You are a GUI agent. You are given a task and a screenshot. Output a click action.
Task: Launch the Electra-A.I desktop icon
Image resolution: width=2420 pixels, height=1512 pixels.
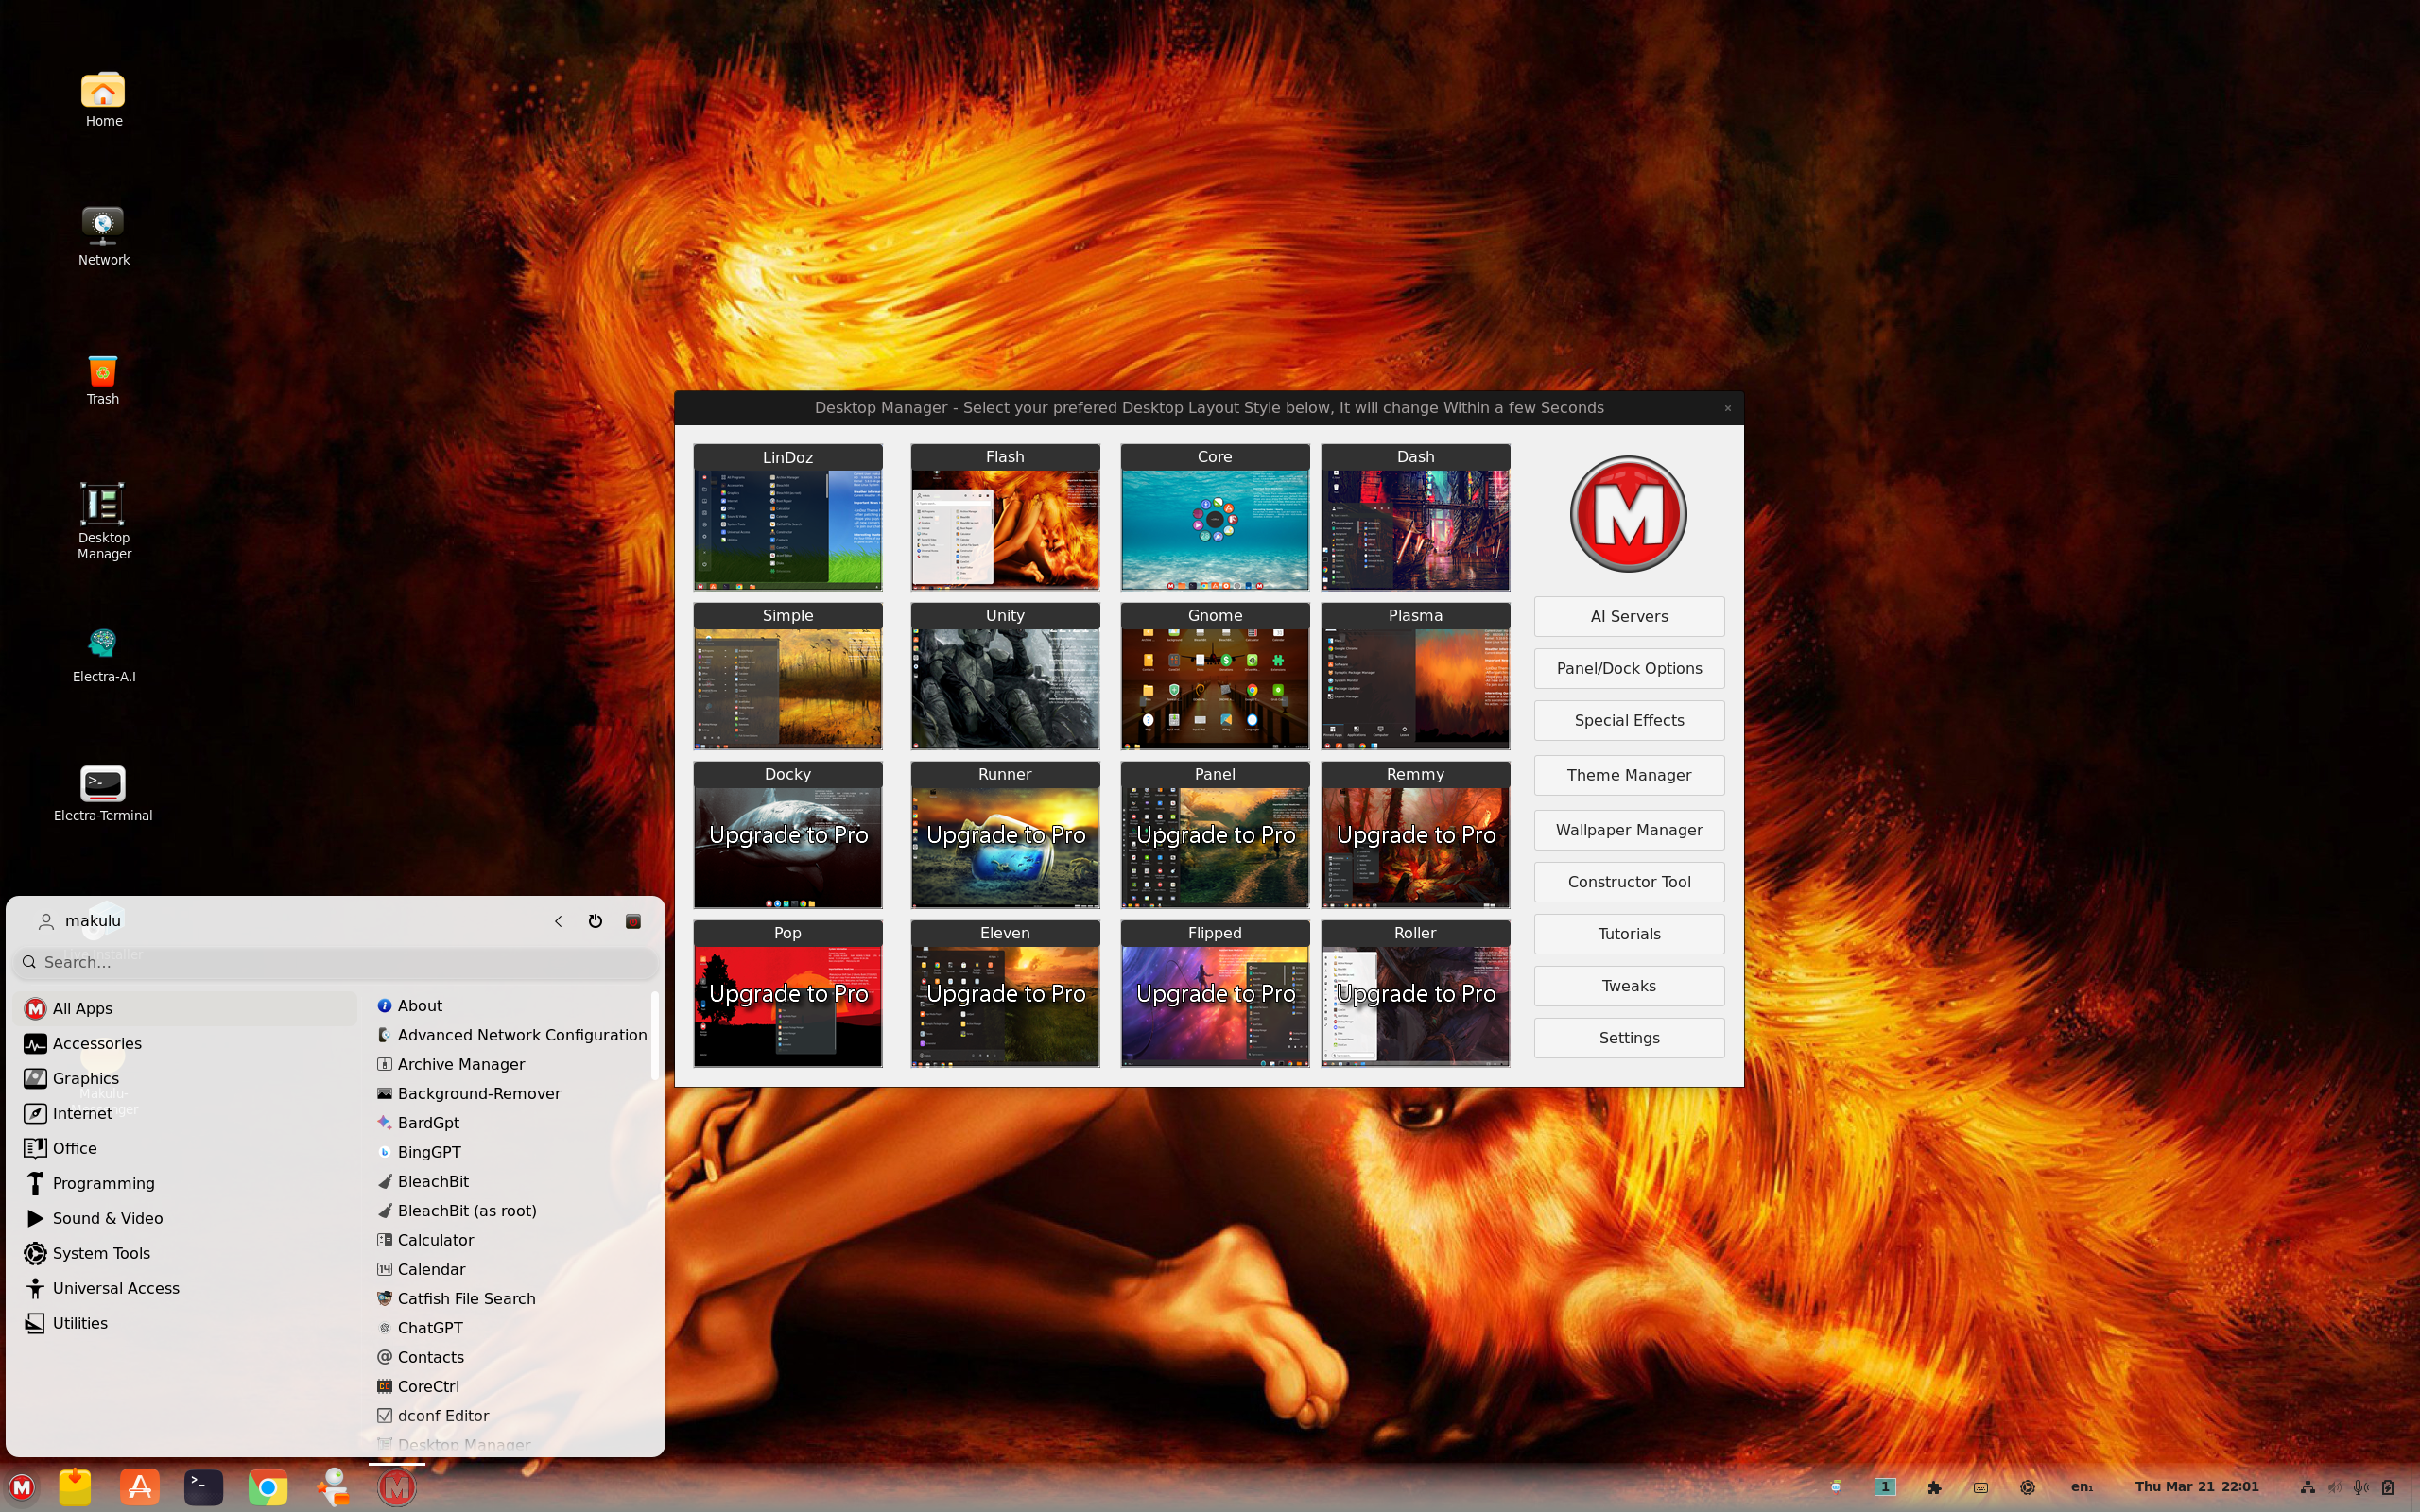103,655
